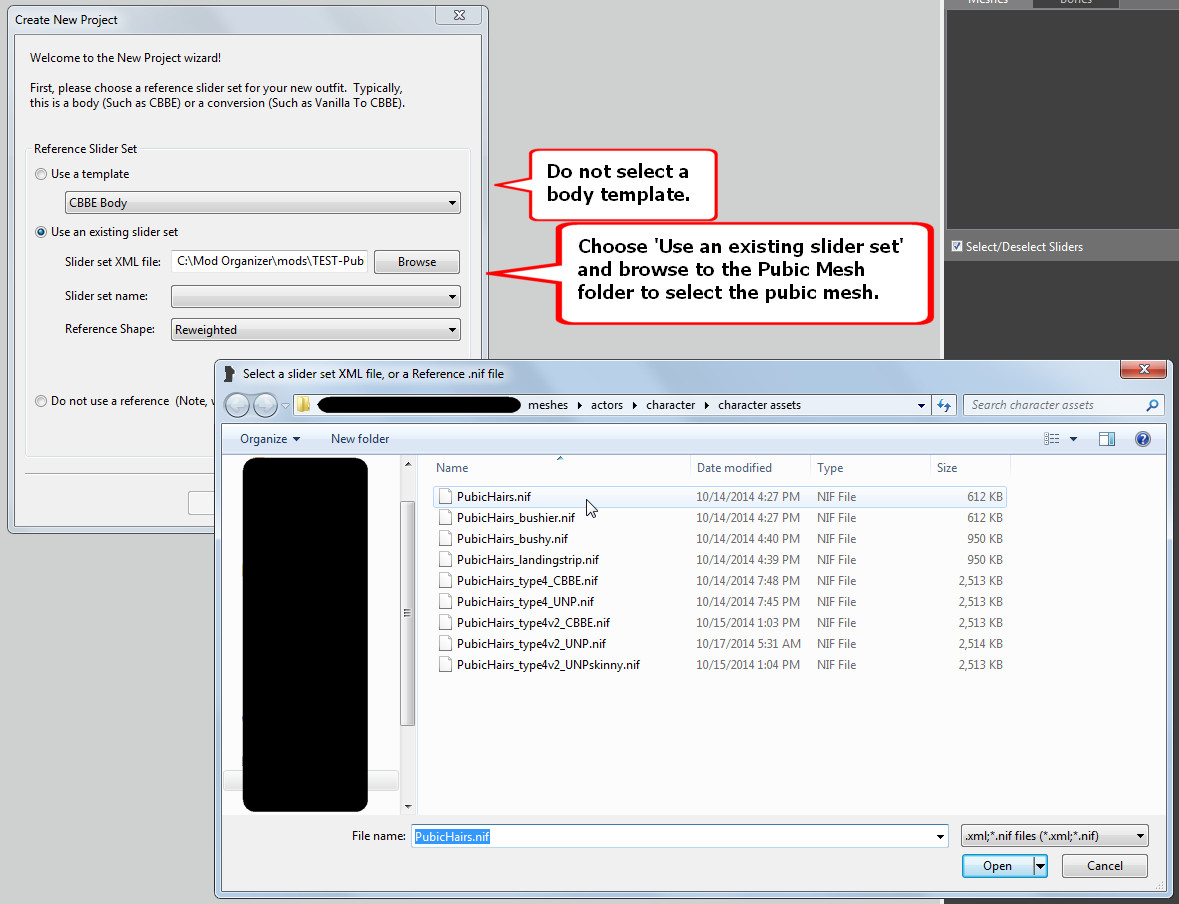The height and width of the screenshot is (904, 1179).
Task: Open the Organize menu
Action: point(270,439)
